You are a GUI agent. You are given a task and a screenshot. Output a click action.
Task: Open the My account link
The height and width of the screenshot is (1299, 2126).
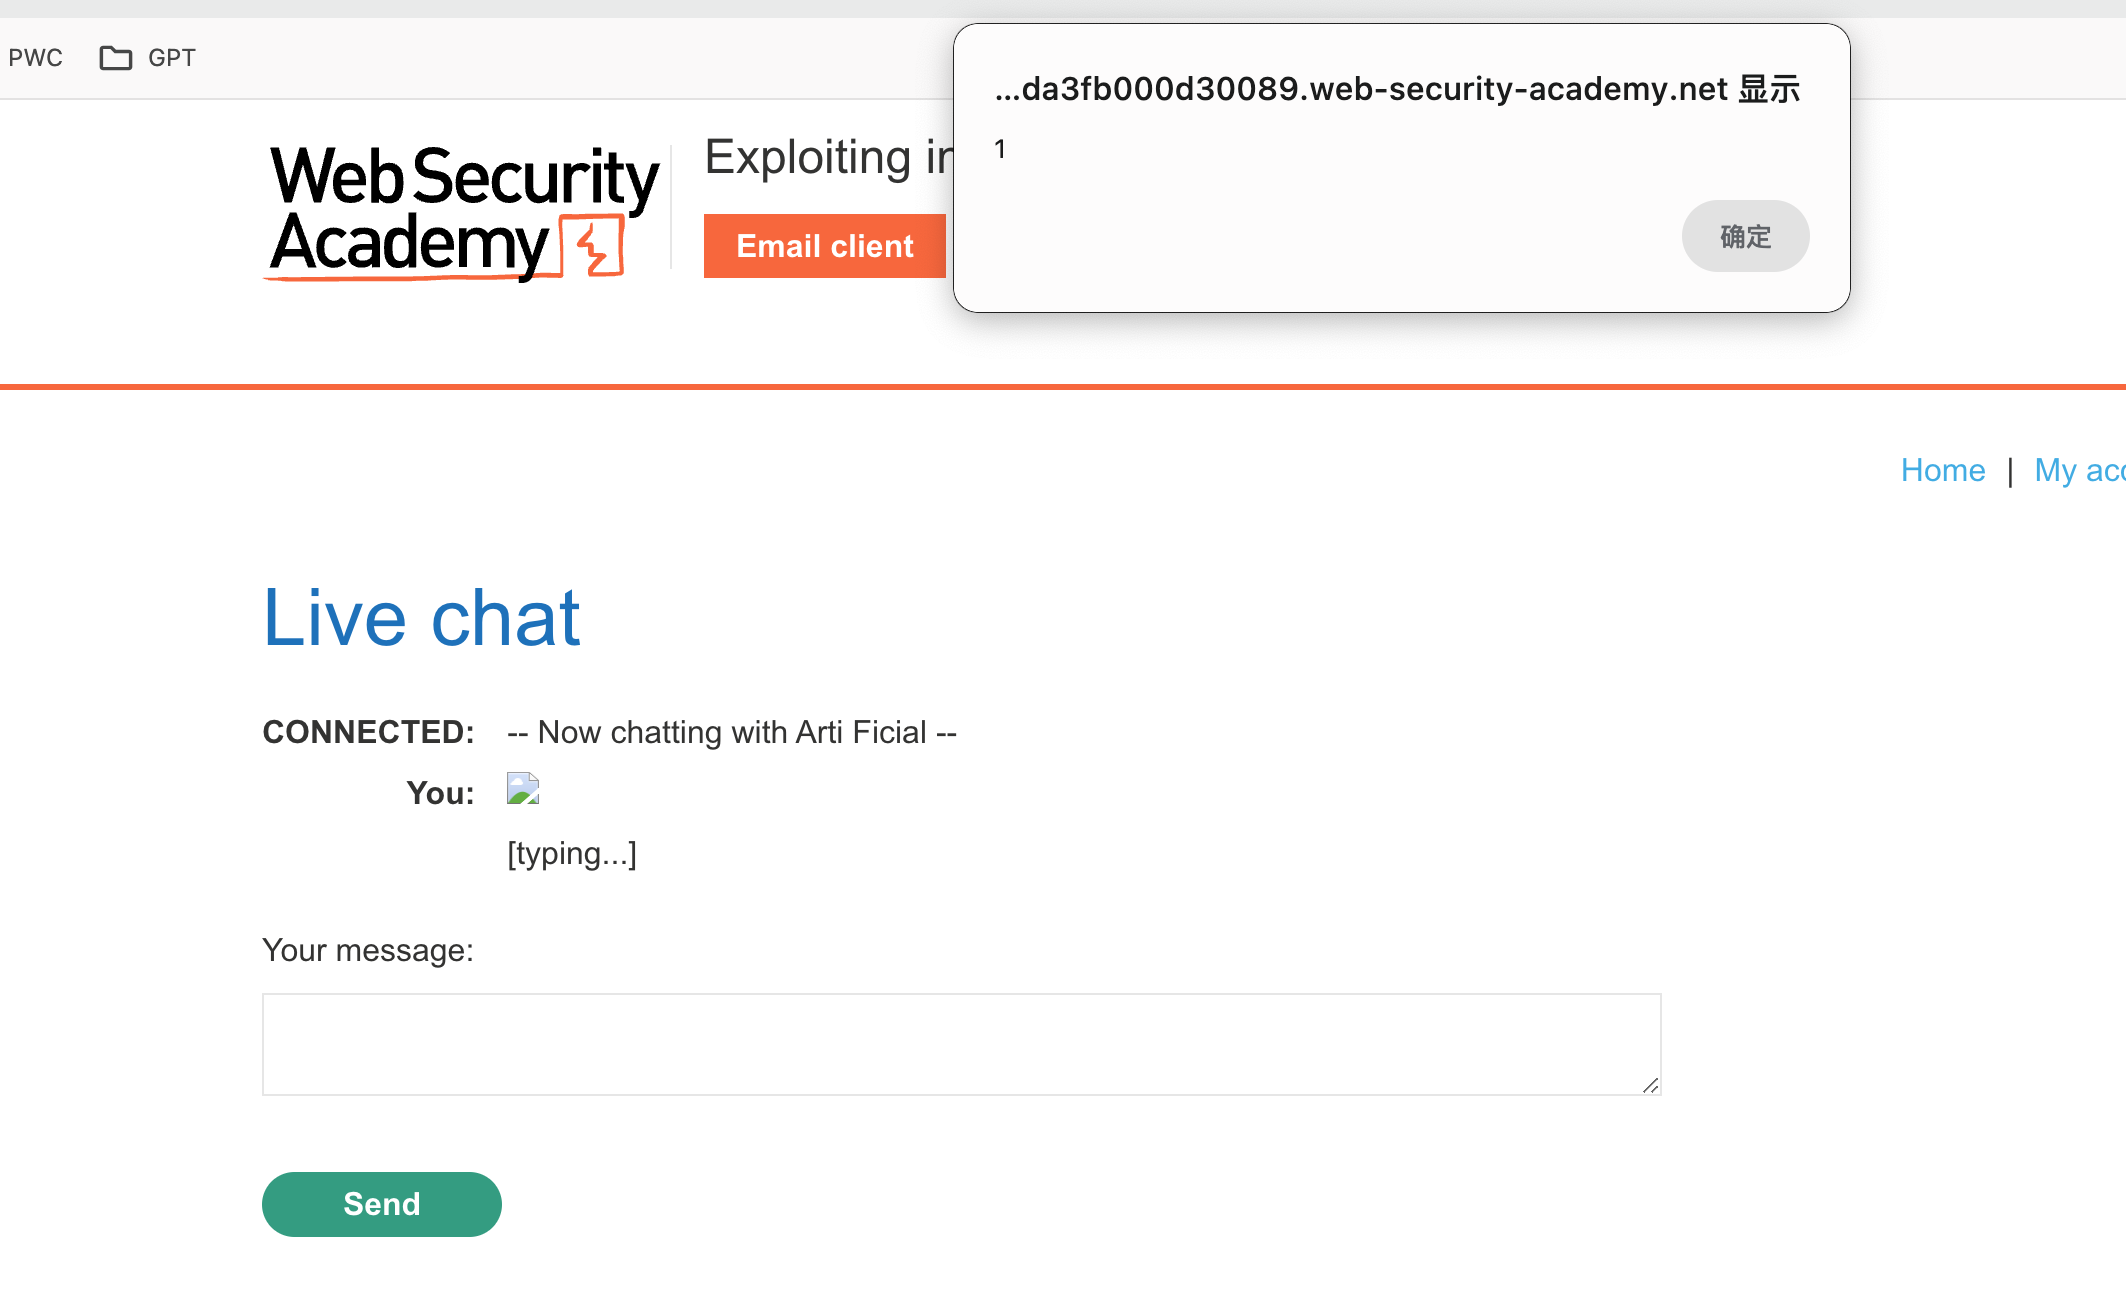click(x=2079, y=470)
